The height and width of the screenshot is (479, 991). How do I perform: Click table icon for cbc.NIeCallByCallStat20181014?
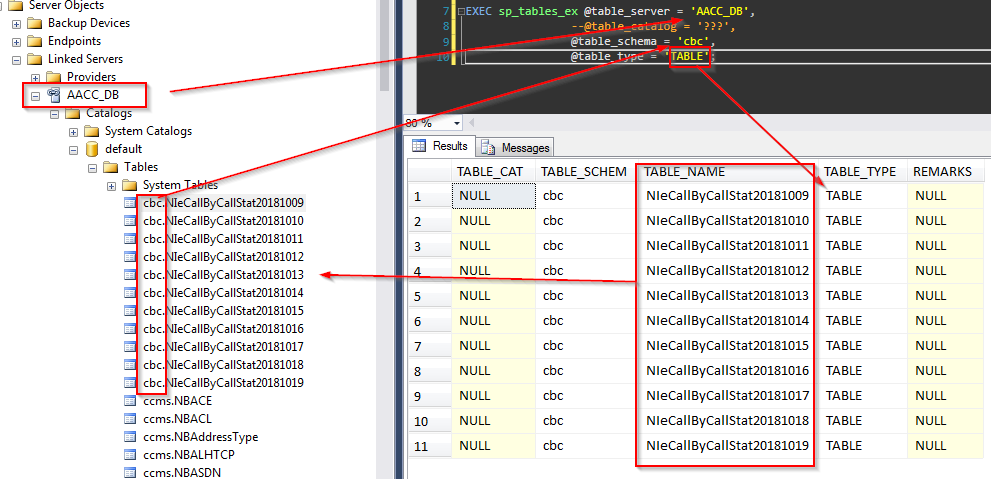(130, 293)
